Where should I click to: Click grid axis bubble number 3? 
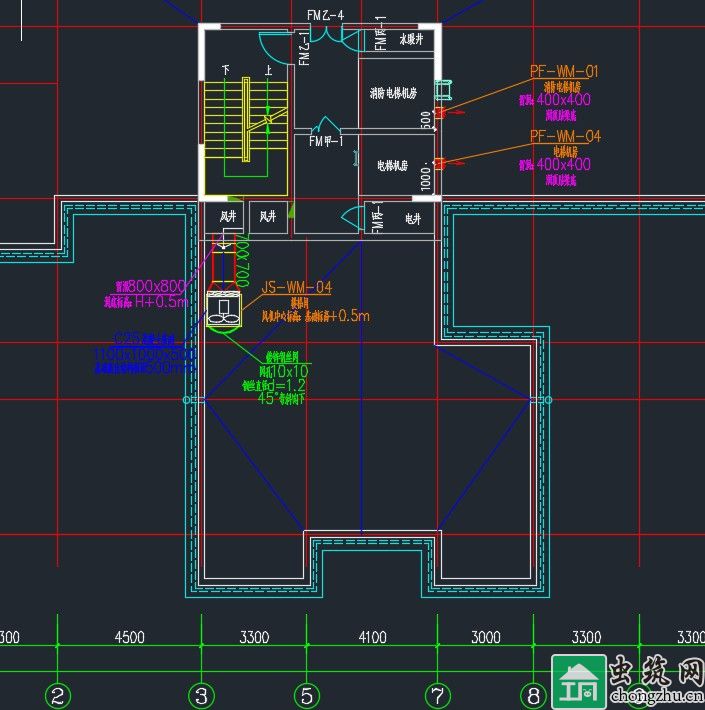[x=203, y=695]
